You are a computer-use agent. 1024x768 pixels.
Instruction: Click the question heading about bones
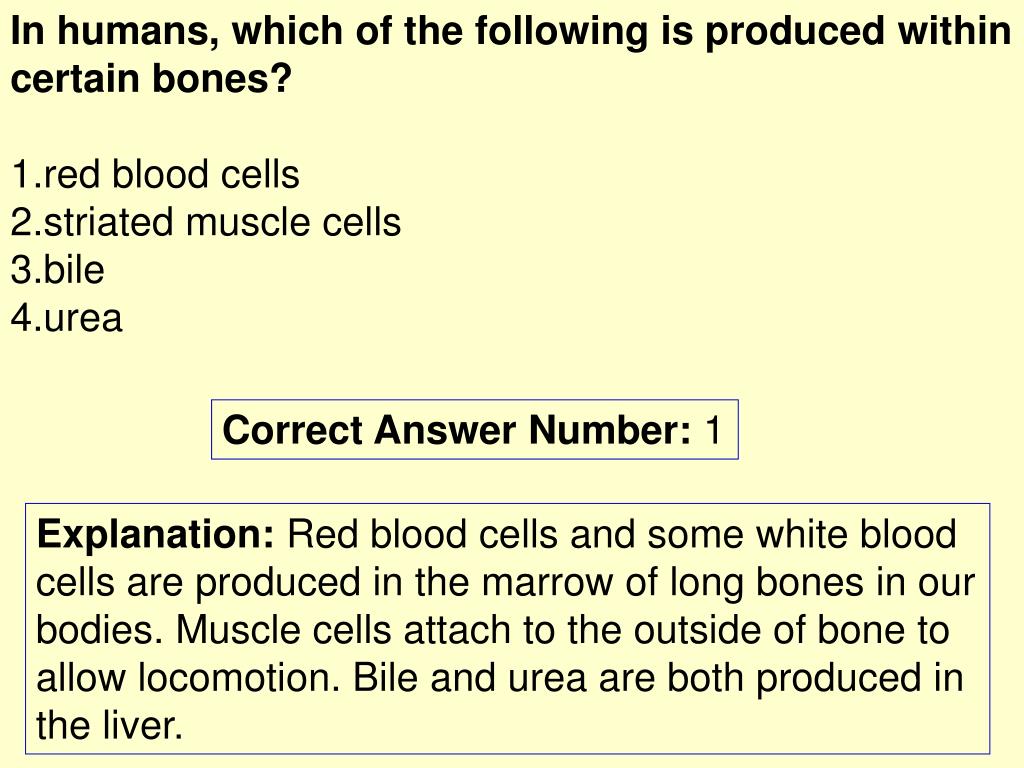pyautogui.click(x=511, y=55)
